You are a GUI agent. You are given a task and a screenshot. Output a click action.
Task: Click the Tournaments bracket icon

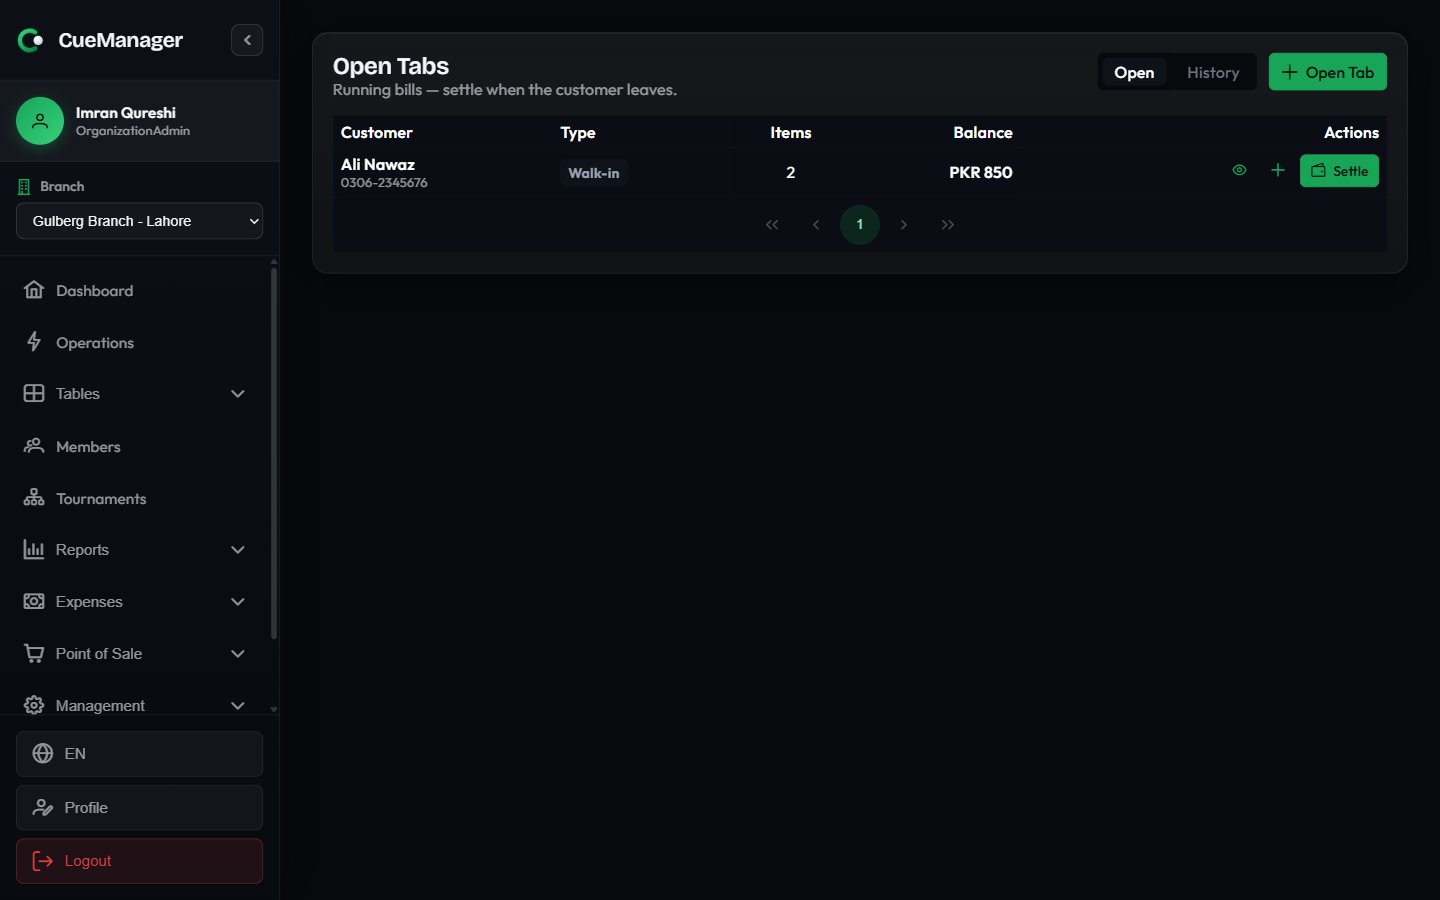tap(34, 498)
